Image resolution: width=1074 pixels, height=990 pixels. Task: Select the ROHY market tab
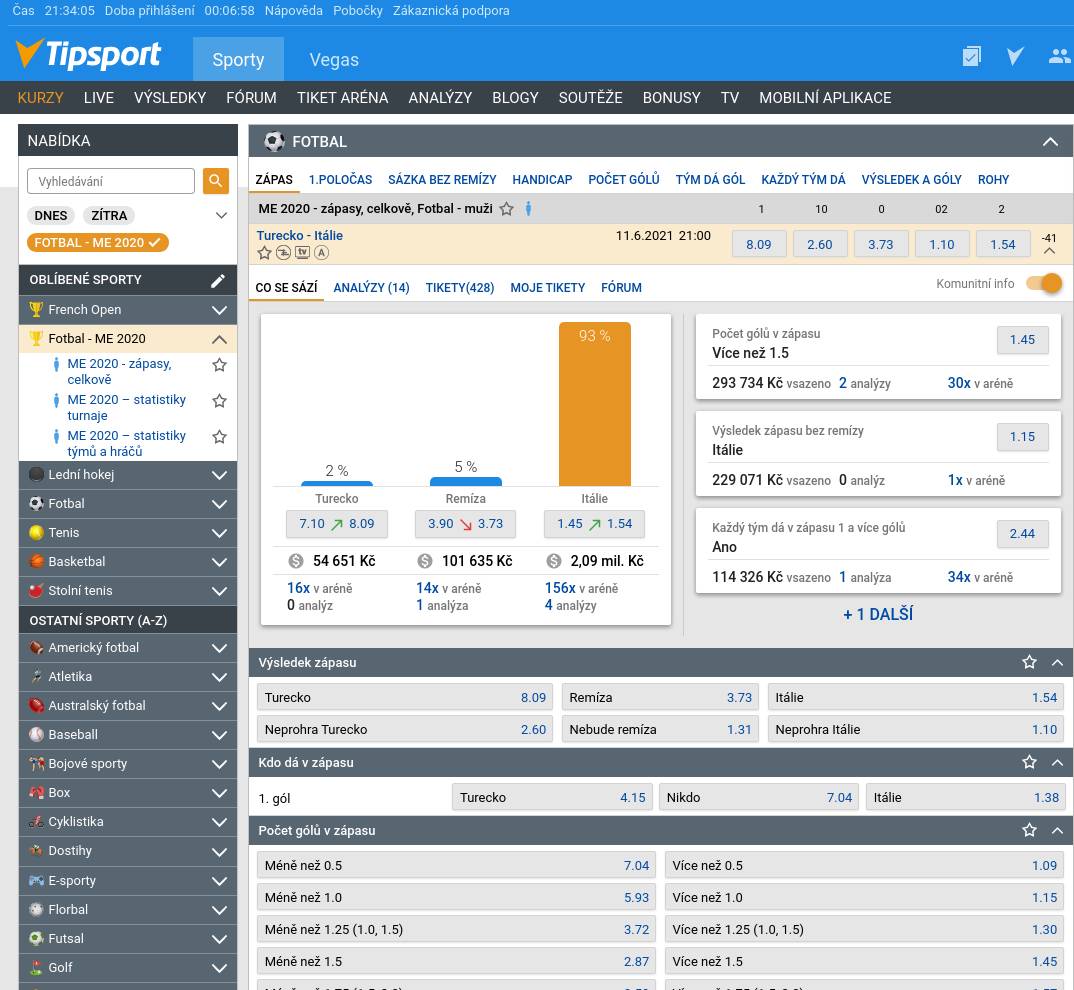point(992,180)
